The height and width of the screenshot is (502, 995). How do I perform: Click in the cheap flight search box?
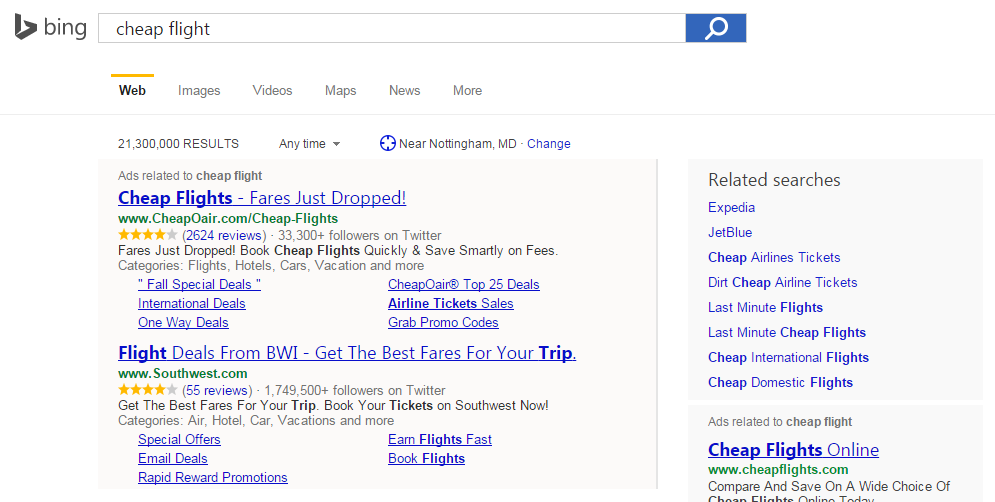(x=390, y=28)
